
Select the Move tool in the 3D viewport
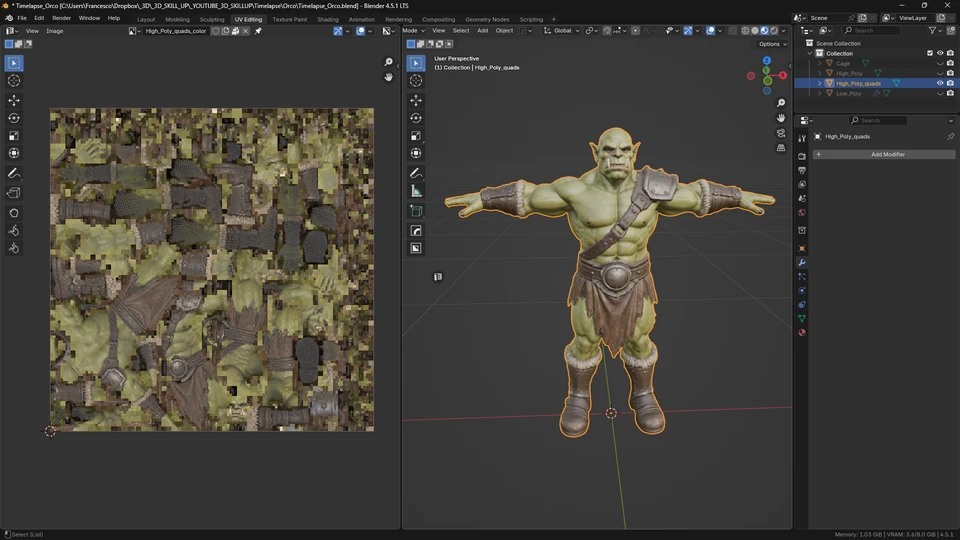pos(416,100)
